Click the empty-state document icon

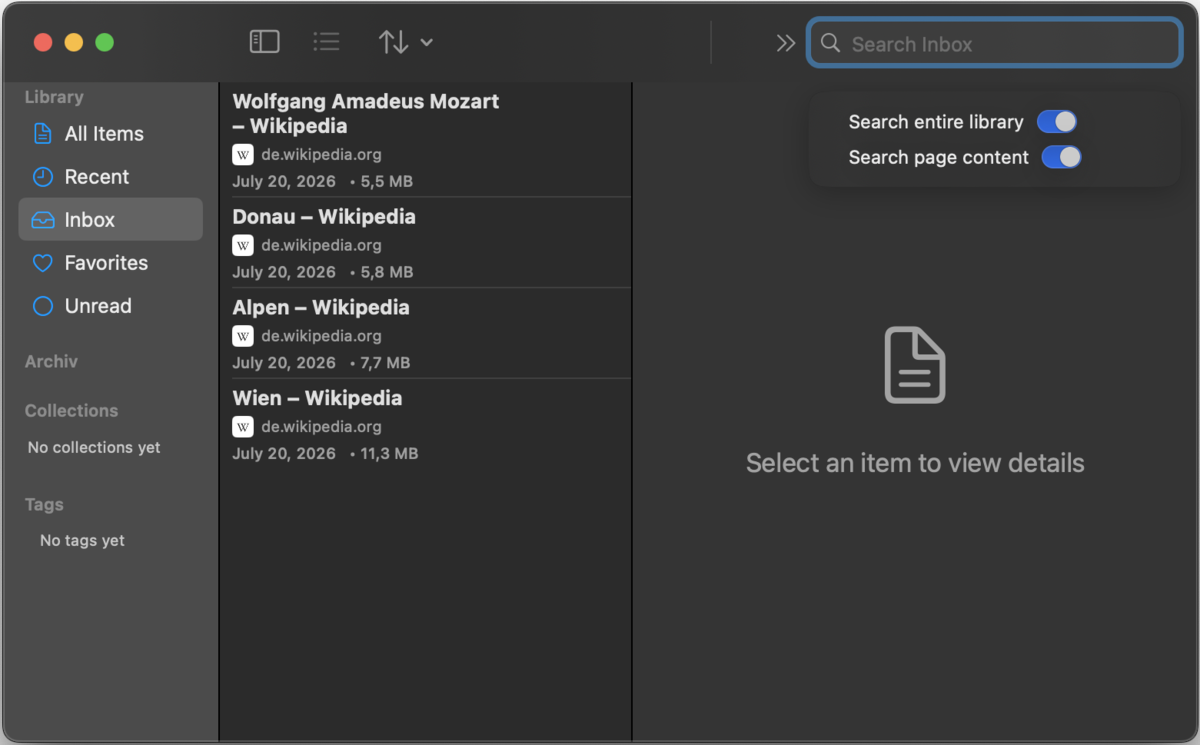(x=915, y=365)
